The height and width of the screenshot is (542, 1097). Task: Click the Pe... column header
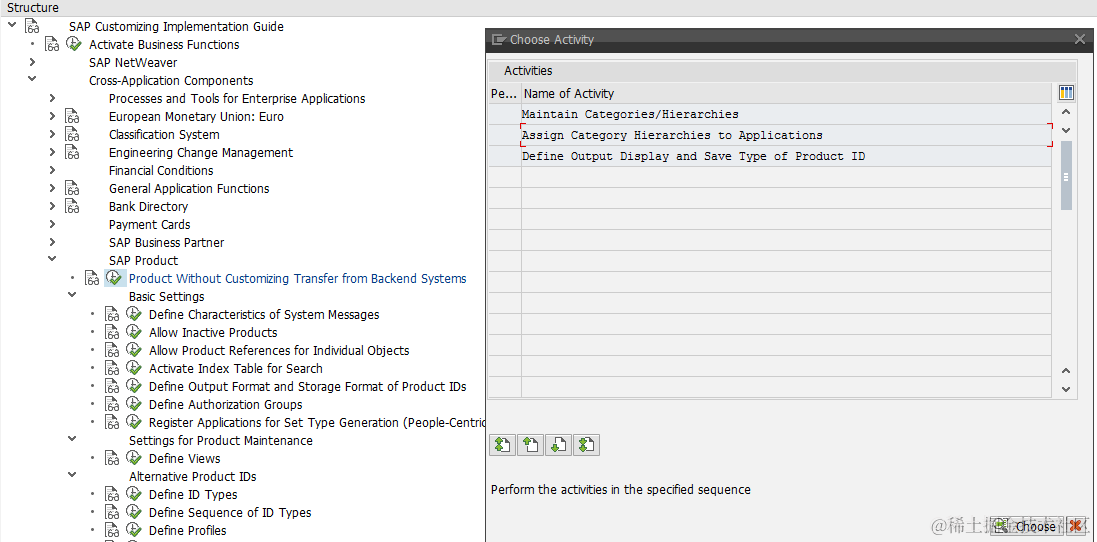[x=504, y=94]
